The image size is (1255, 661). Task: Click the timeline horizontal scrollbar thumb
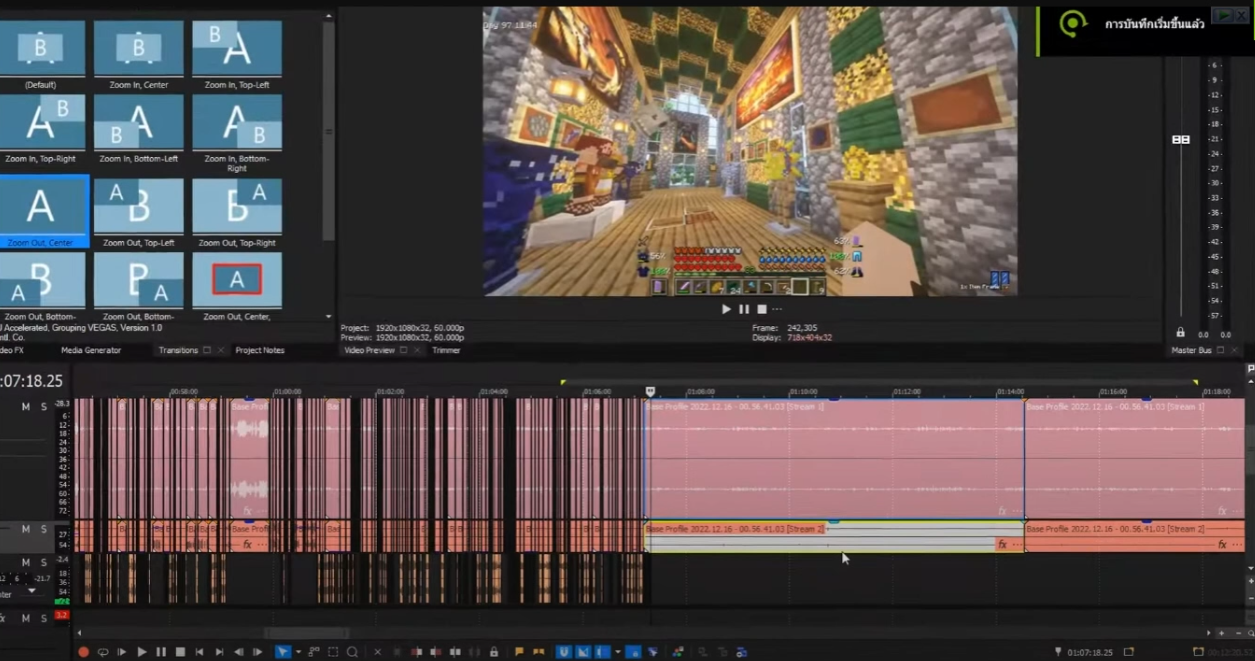click(x=306, y=633)
